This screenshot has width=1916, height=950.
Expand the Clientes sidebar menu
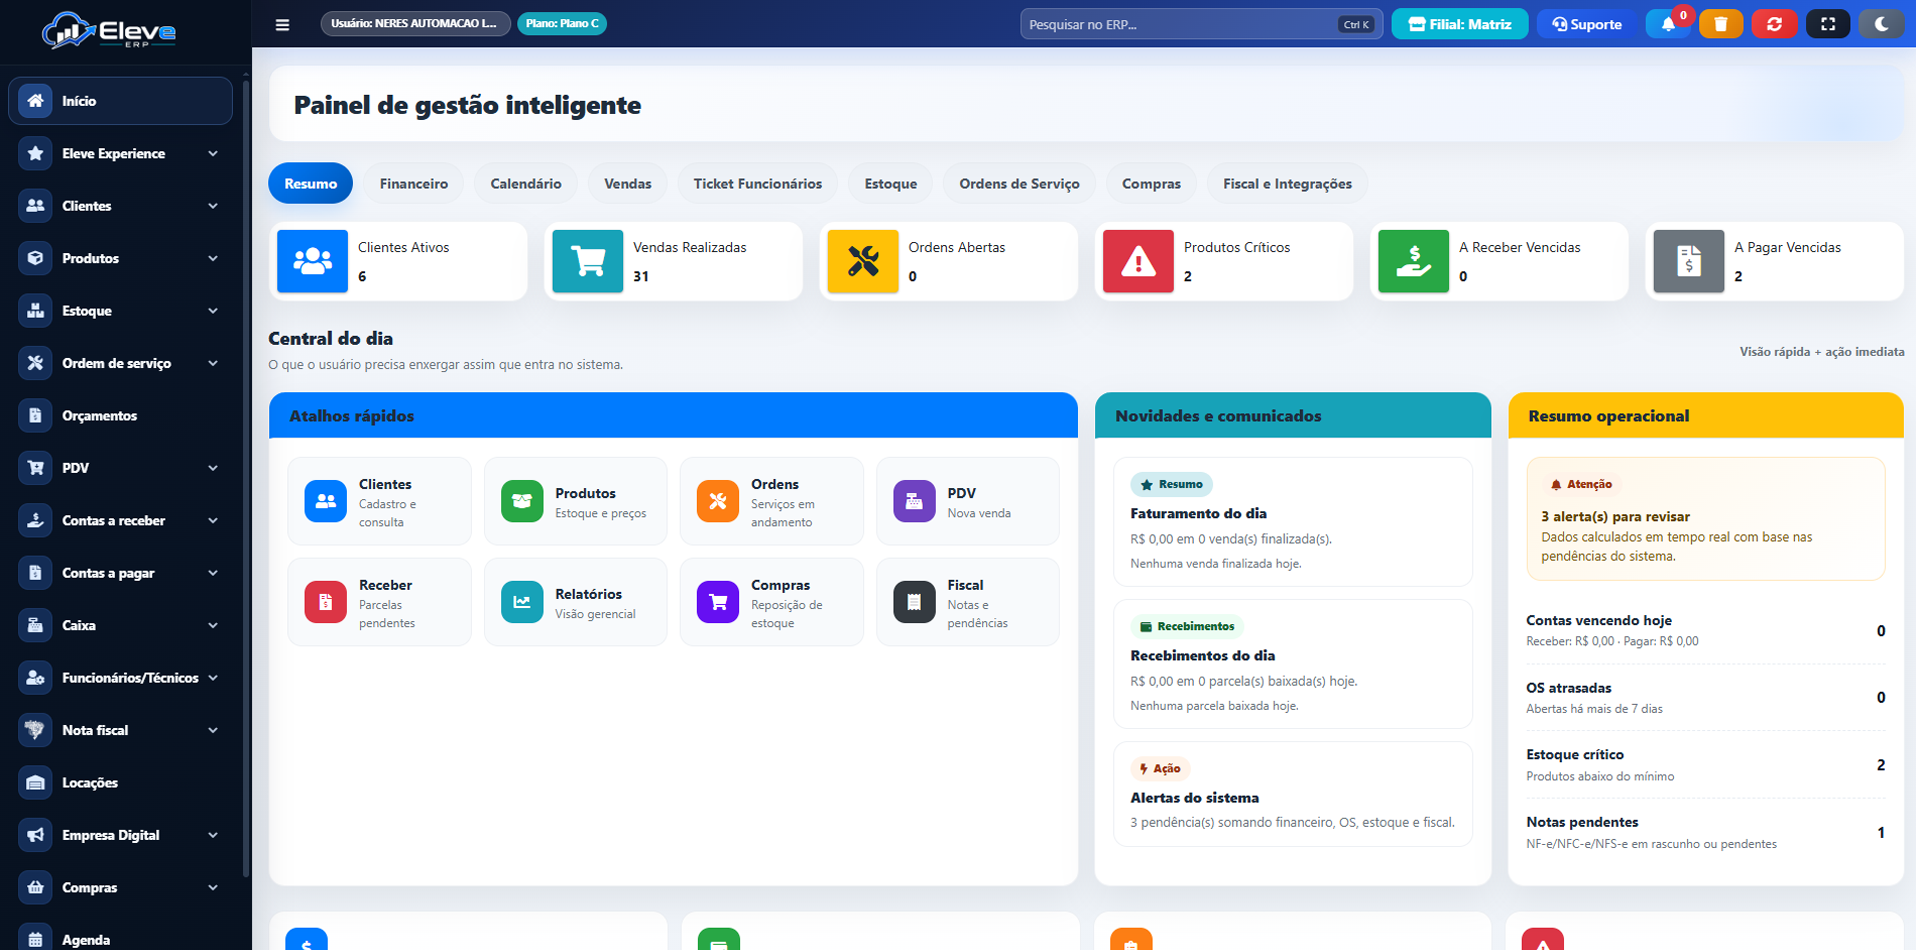pyautogui.click(x=120, y=206)
